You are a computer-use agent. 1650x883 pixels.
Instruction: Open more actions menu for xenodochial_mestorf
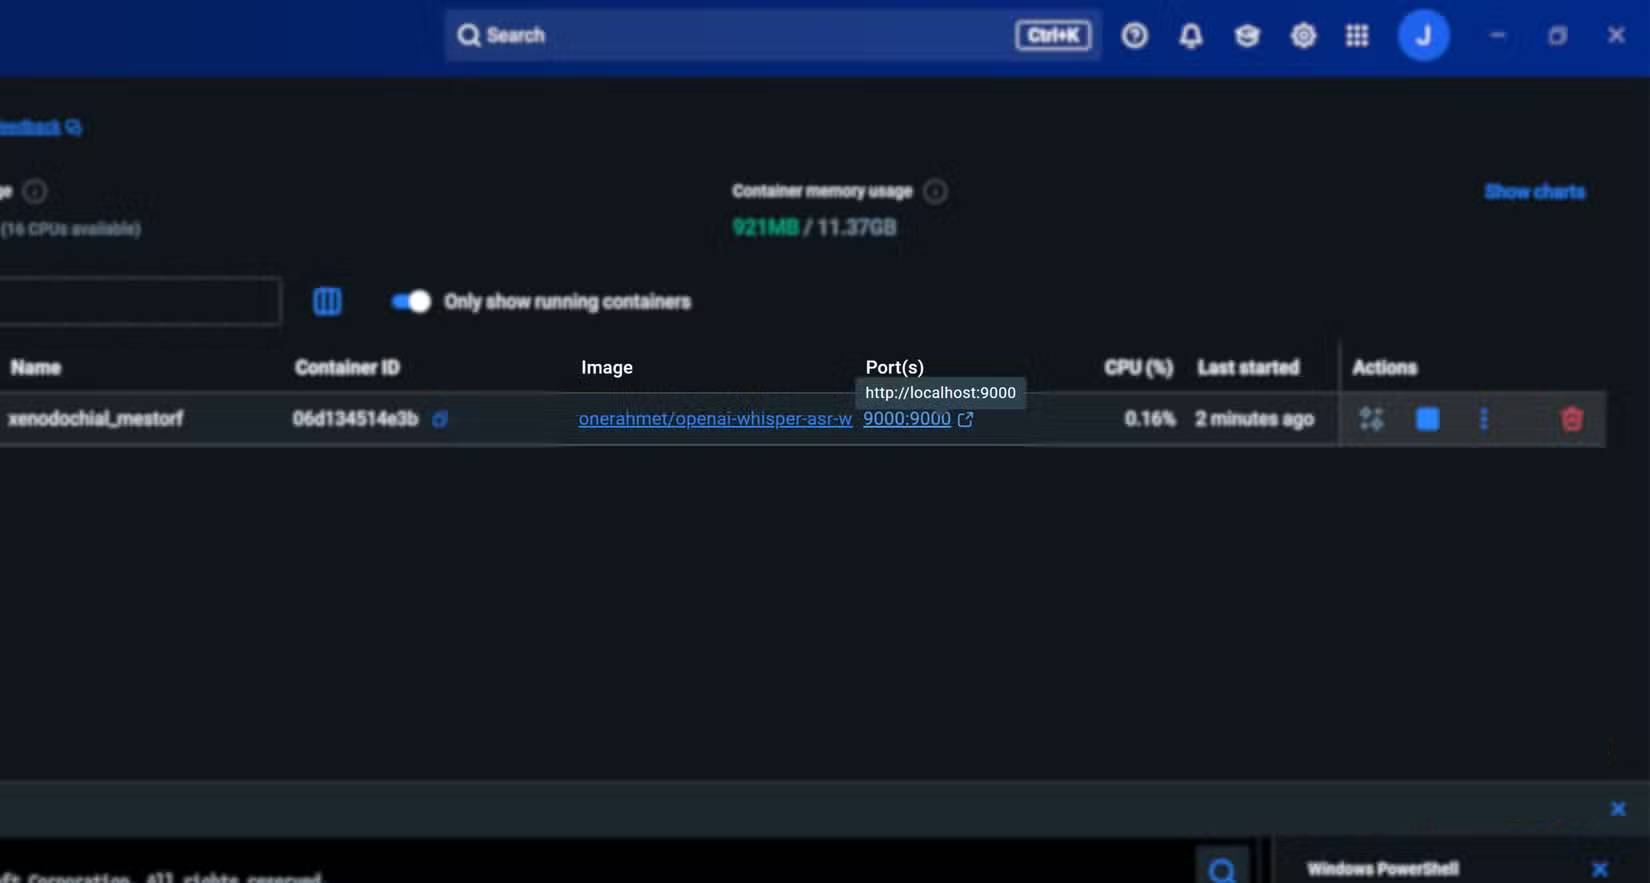coord(1483,419)
